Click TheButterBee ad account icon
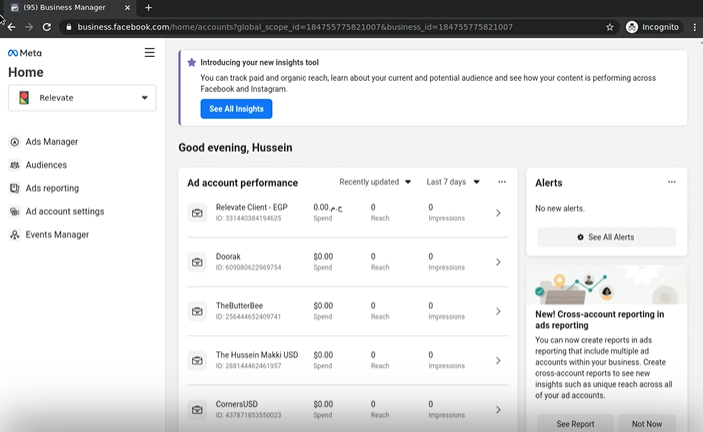 click(197, 311)
